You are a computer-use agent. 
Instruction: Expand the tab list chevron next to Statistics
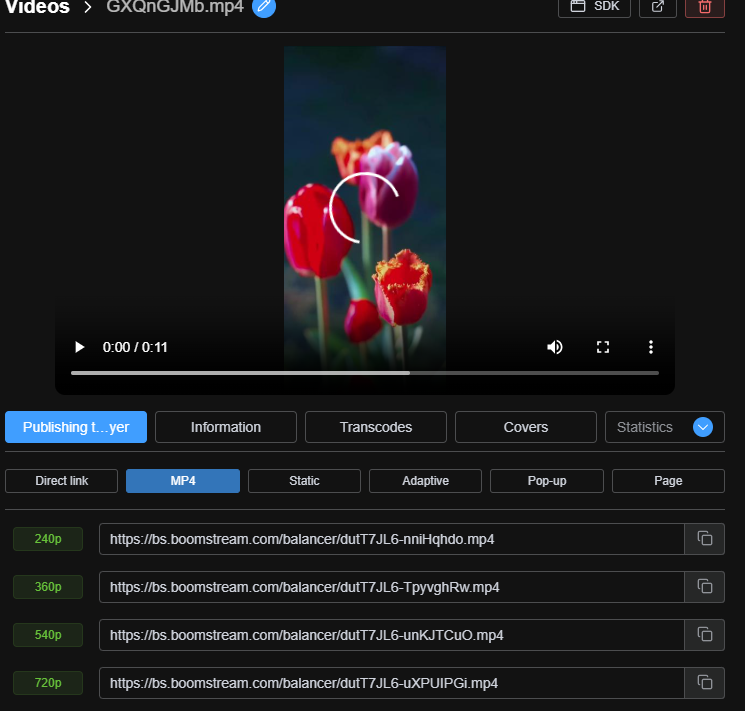point(703,427)
